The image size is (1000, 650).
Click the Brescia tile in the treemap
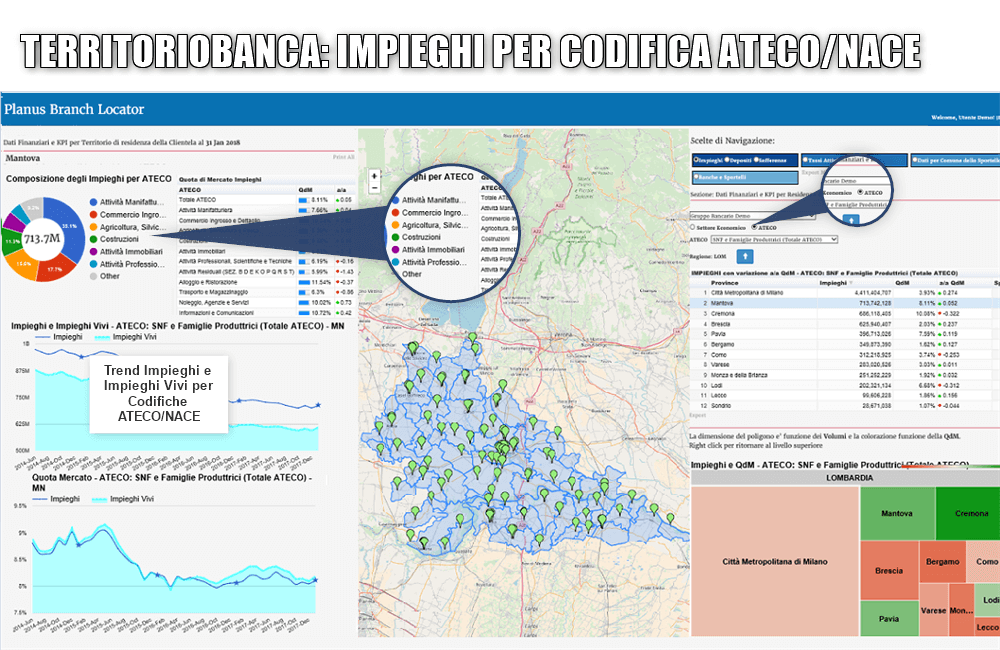tap(889, 570)
